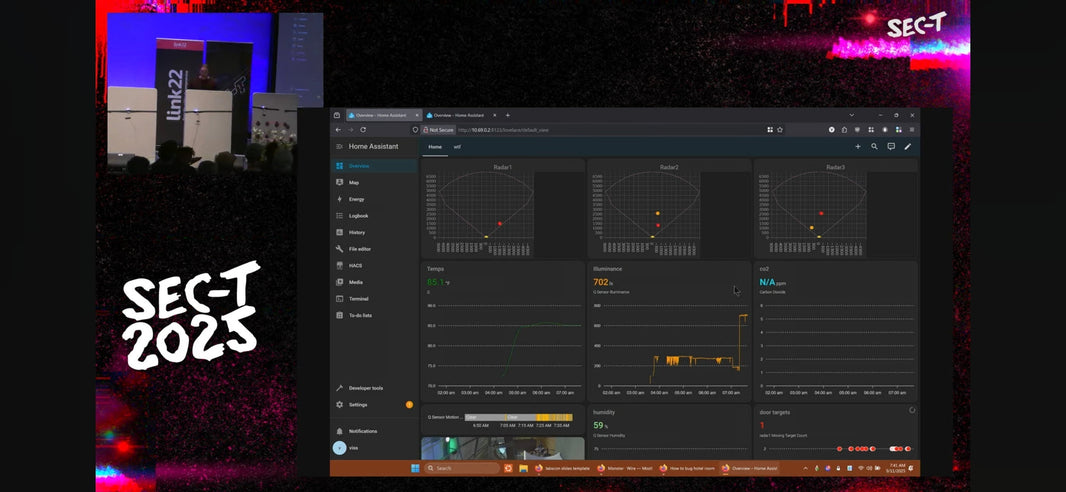Image resolution: width=1066 pixels, height=492 pixels.
Task: Click the dashboard search magnifier icon
Action: [x=874, y=147]
